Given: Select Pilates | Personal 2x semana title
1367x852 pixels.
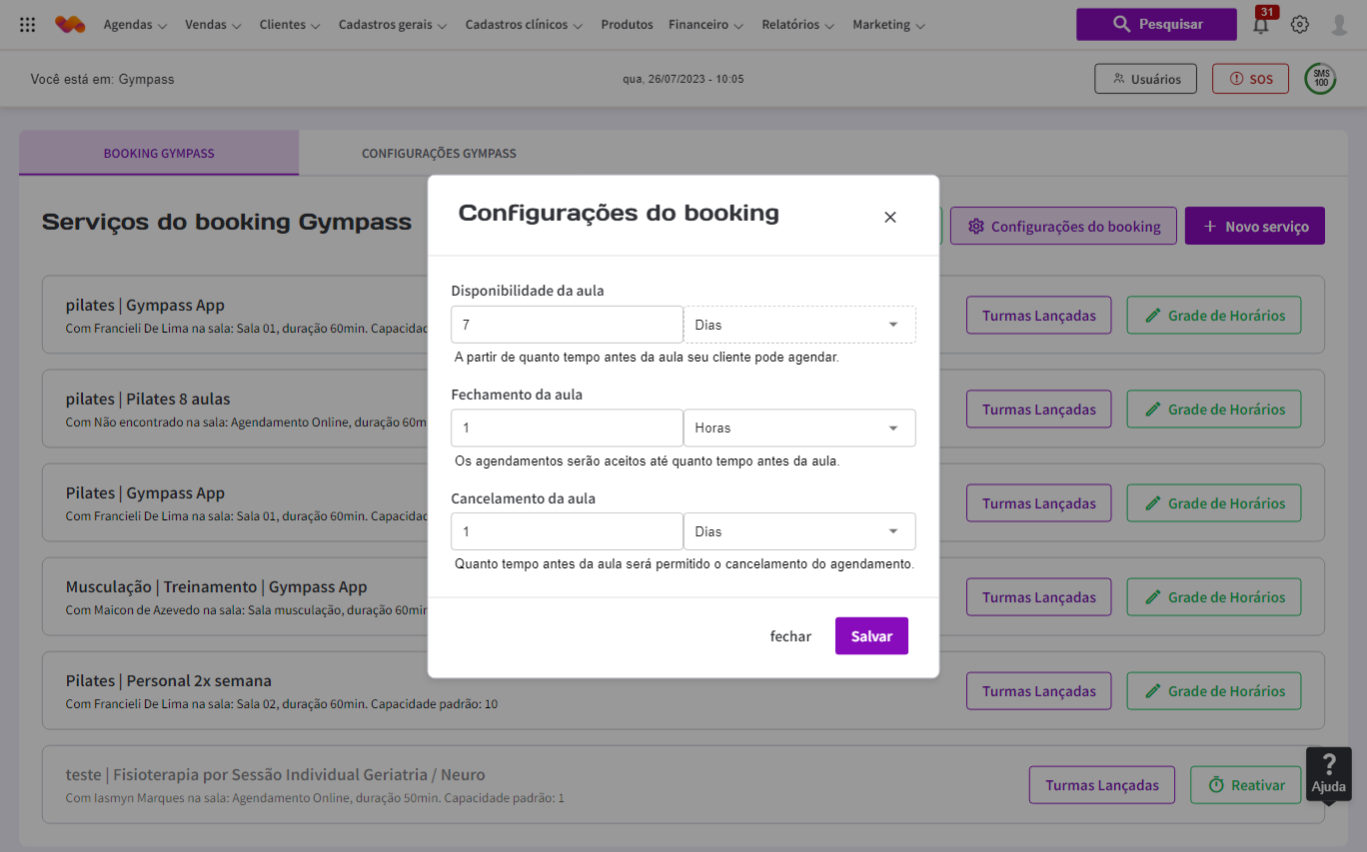Looking at the screenshot, I should tap(169, 681).
